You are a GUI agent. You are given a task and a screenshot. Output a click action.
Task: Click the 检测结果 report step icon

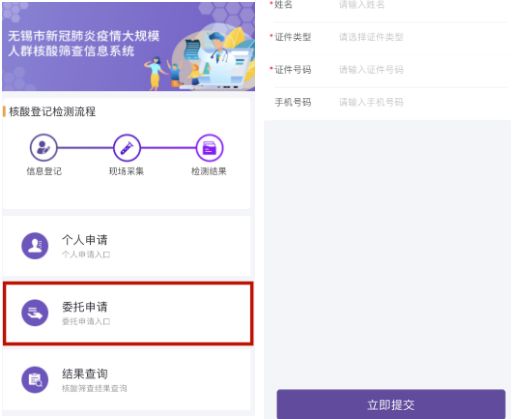click(x=209, y=147)
